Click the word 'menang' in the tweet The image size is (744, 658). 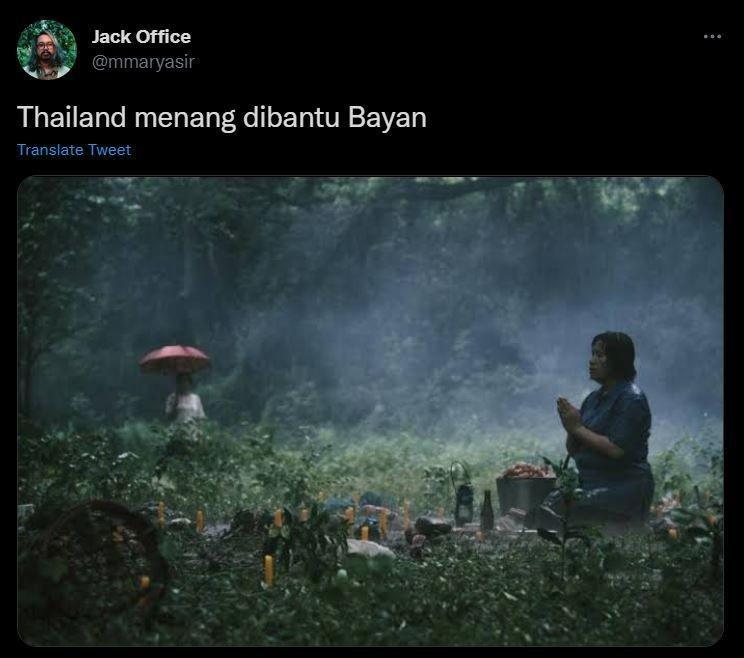[x=185, y=119]
